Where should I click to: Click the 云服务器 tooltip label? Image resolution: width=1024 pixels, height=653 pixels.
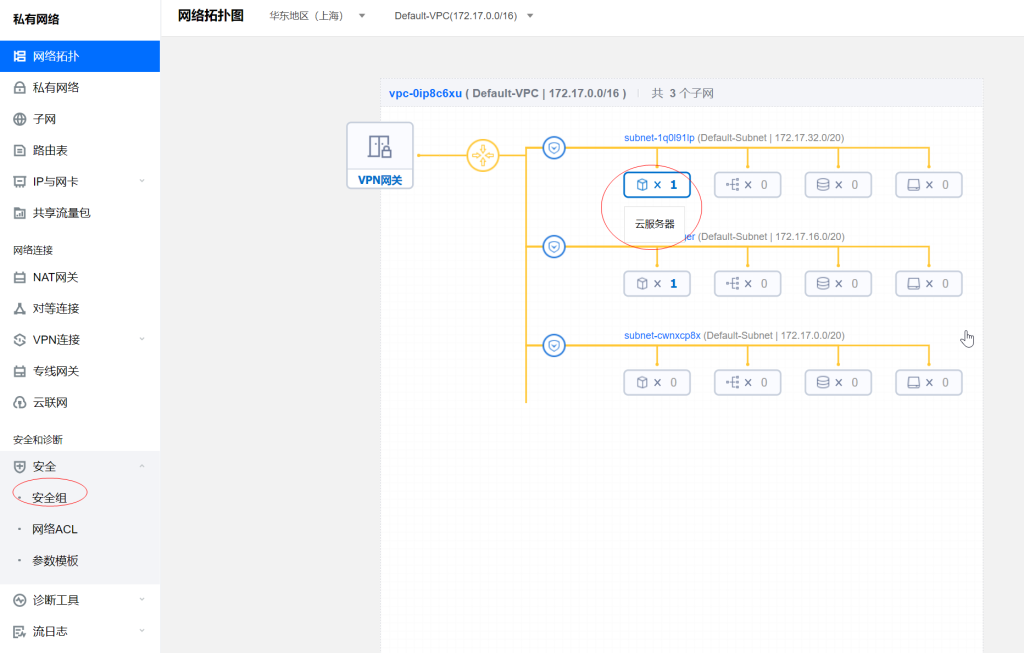click(x=654, y=224)
